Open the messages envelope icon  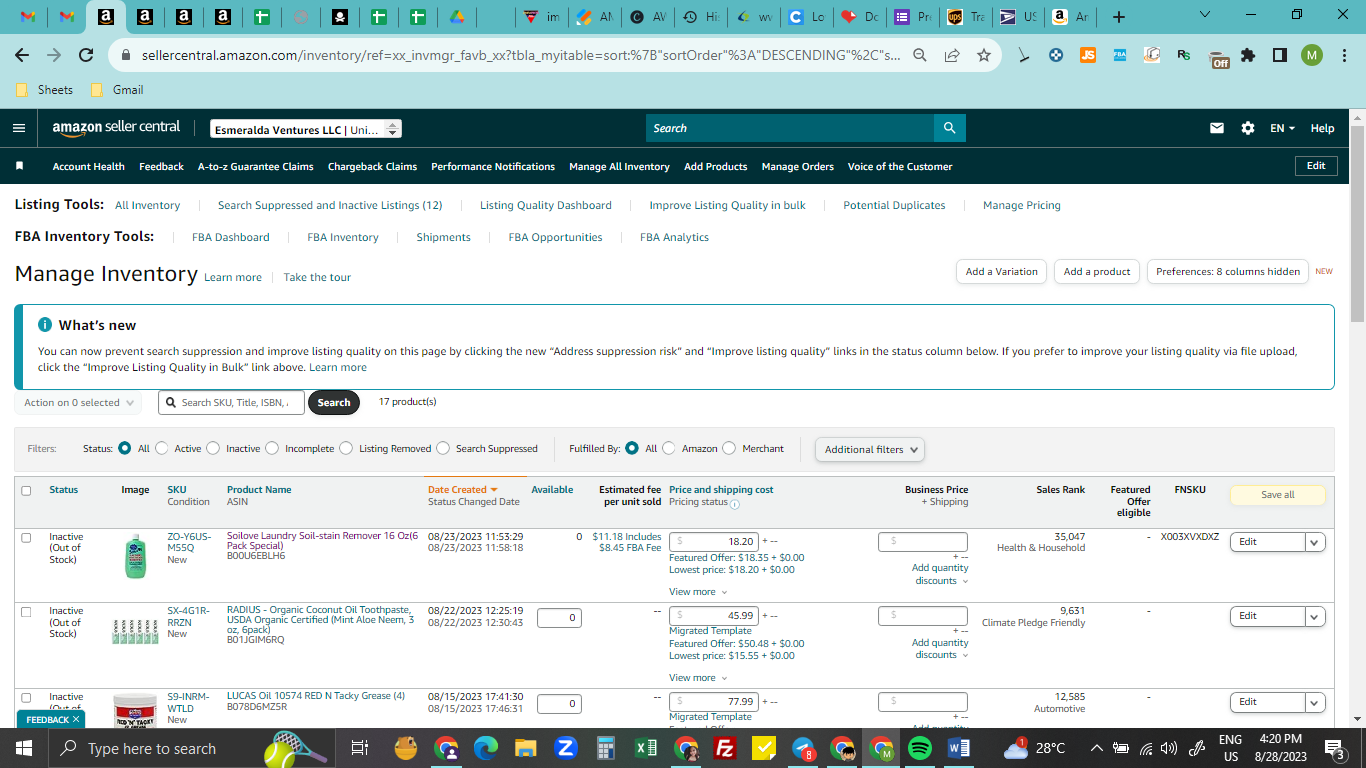[x=1217, y=128]
